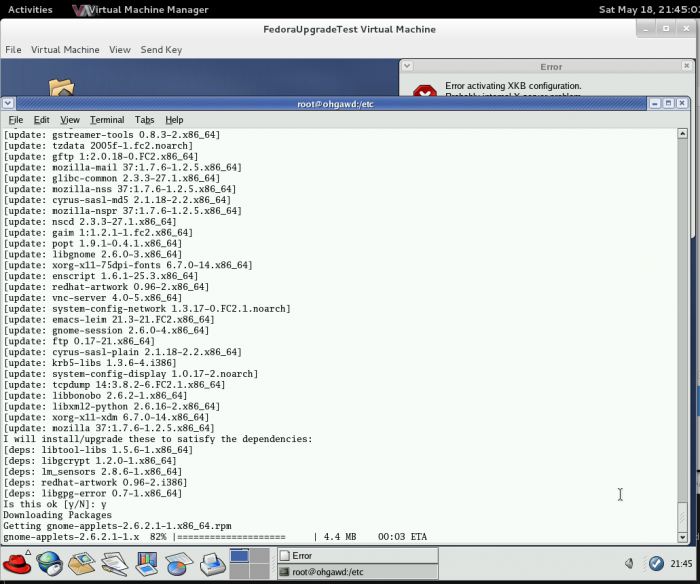The width and height of the screenshot is (700, 584).
Task: Click the update notification tray icon
Action: pyautogui.click(x=654, y=564)
